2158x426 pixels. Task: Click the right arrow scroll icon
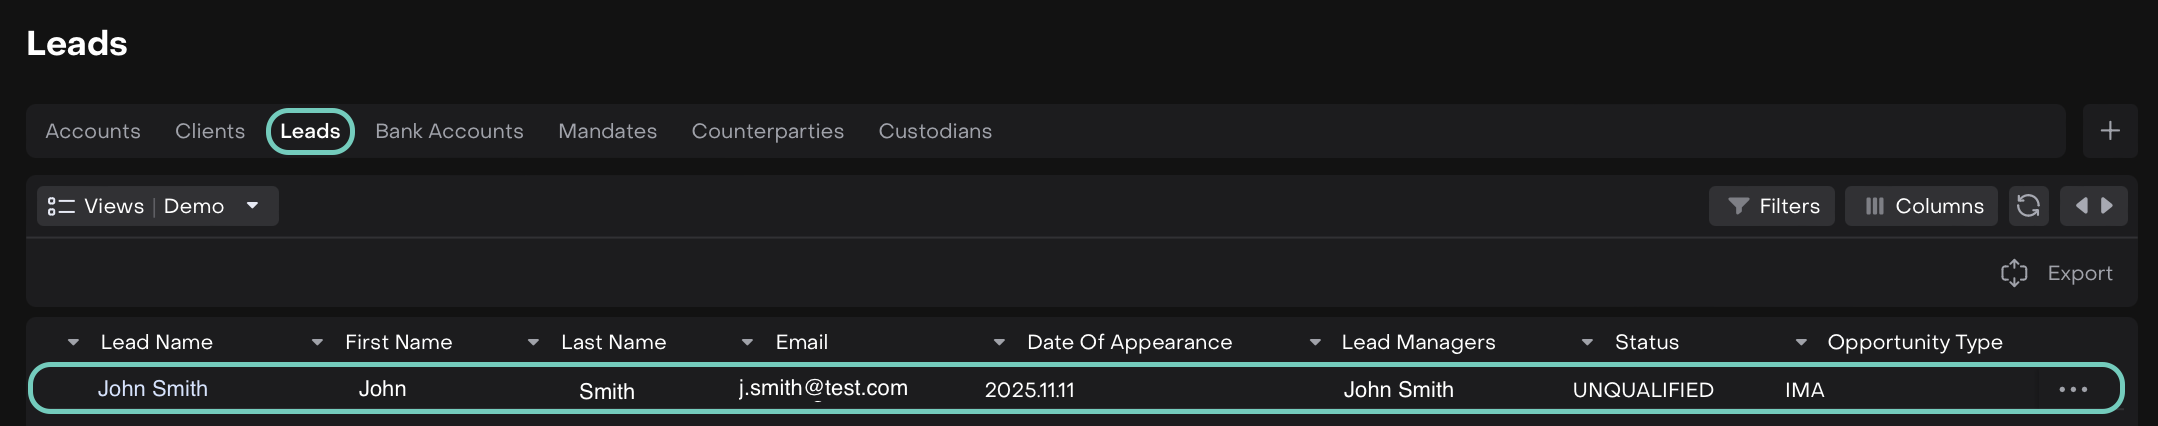pos(2107,206)
